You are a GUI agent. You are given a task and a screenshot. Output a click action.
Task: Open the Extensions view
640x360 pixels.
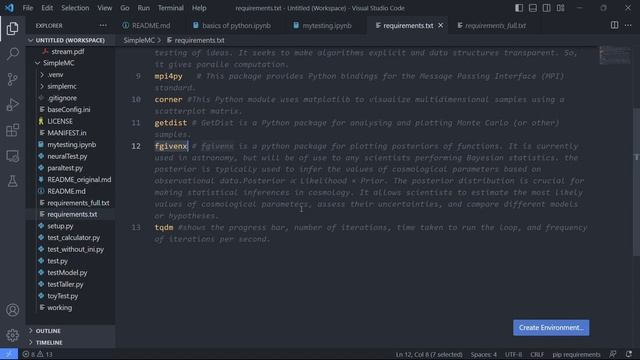click(12, 130)
